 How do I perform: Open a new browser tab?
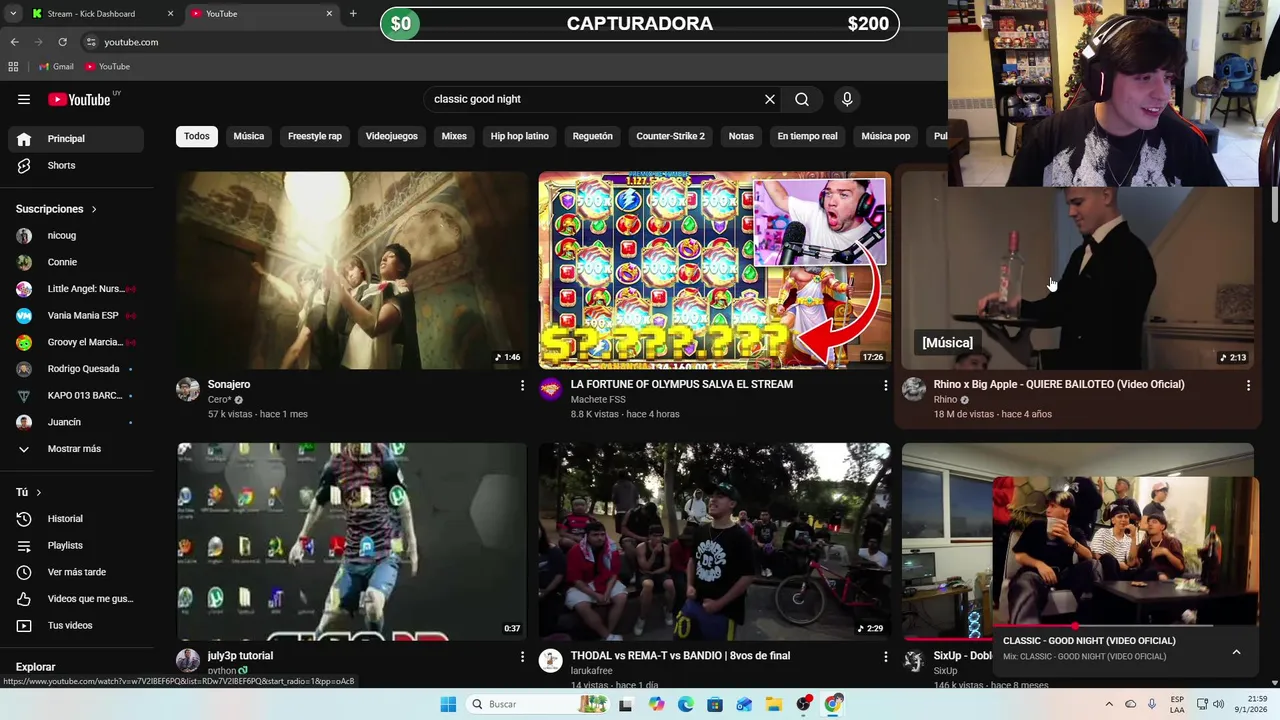pos(353,14)
